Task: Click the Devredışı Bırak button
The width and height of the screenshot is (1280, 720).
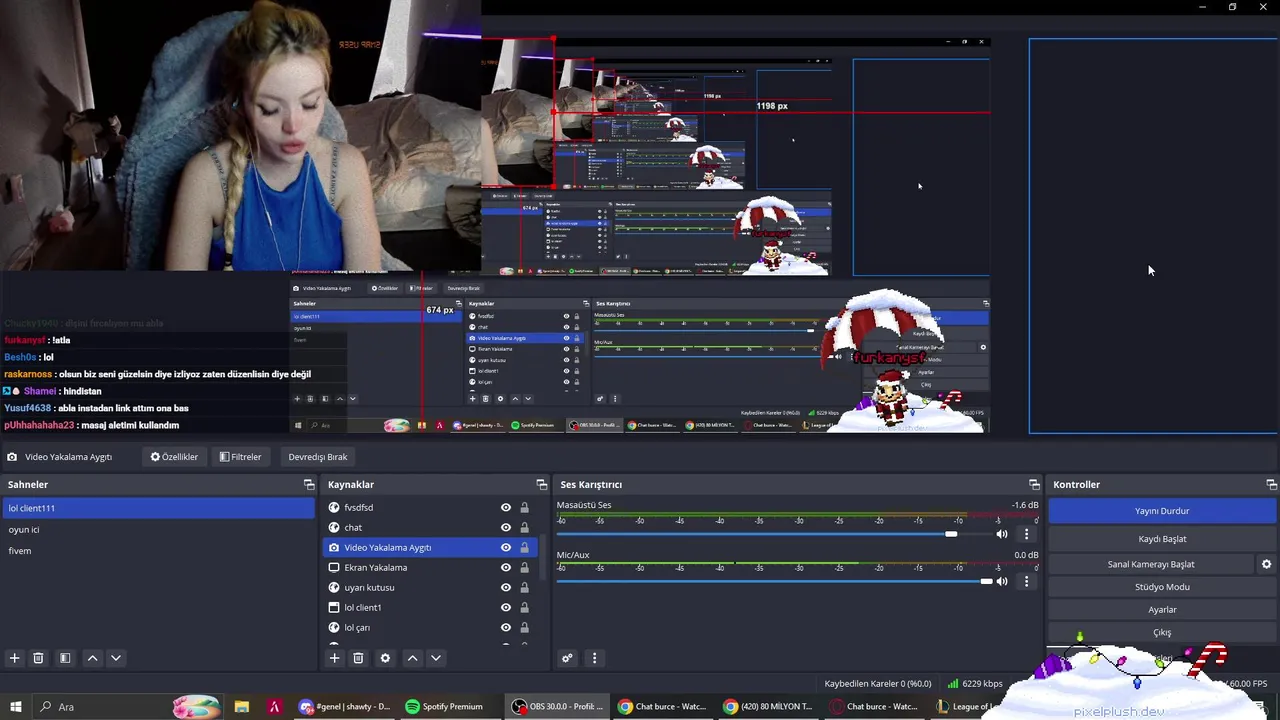Action: point(318,457)
